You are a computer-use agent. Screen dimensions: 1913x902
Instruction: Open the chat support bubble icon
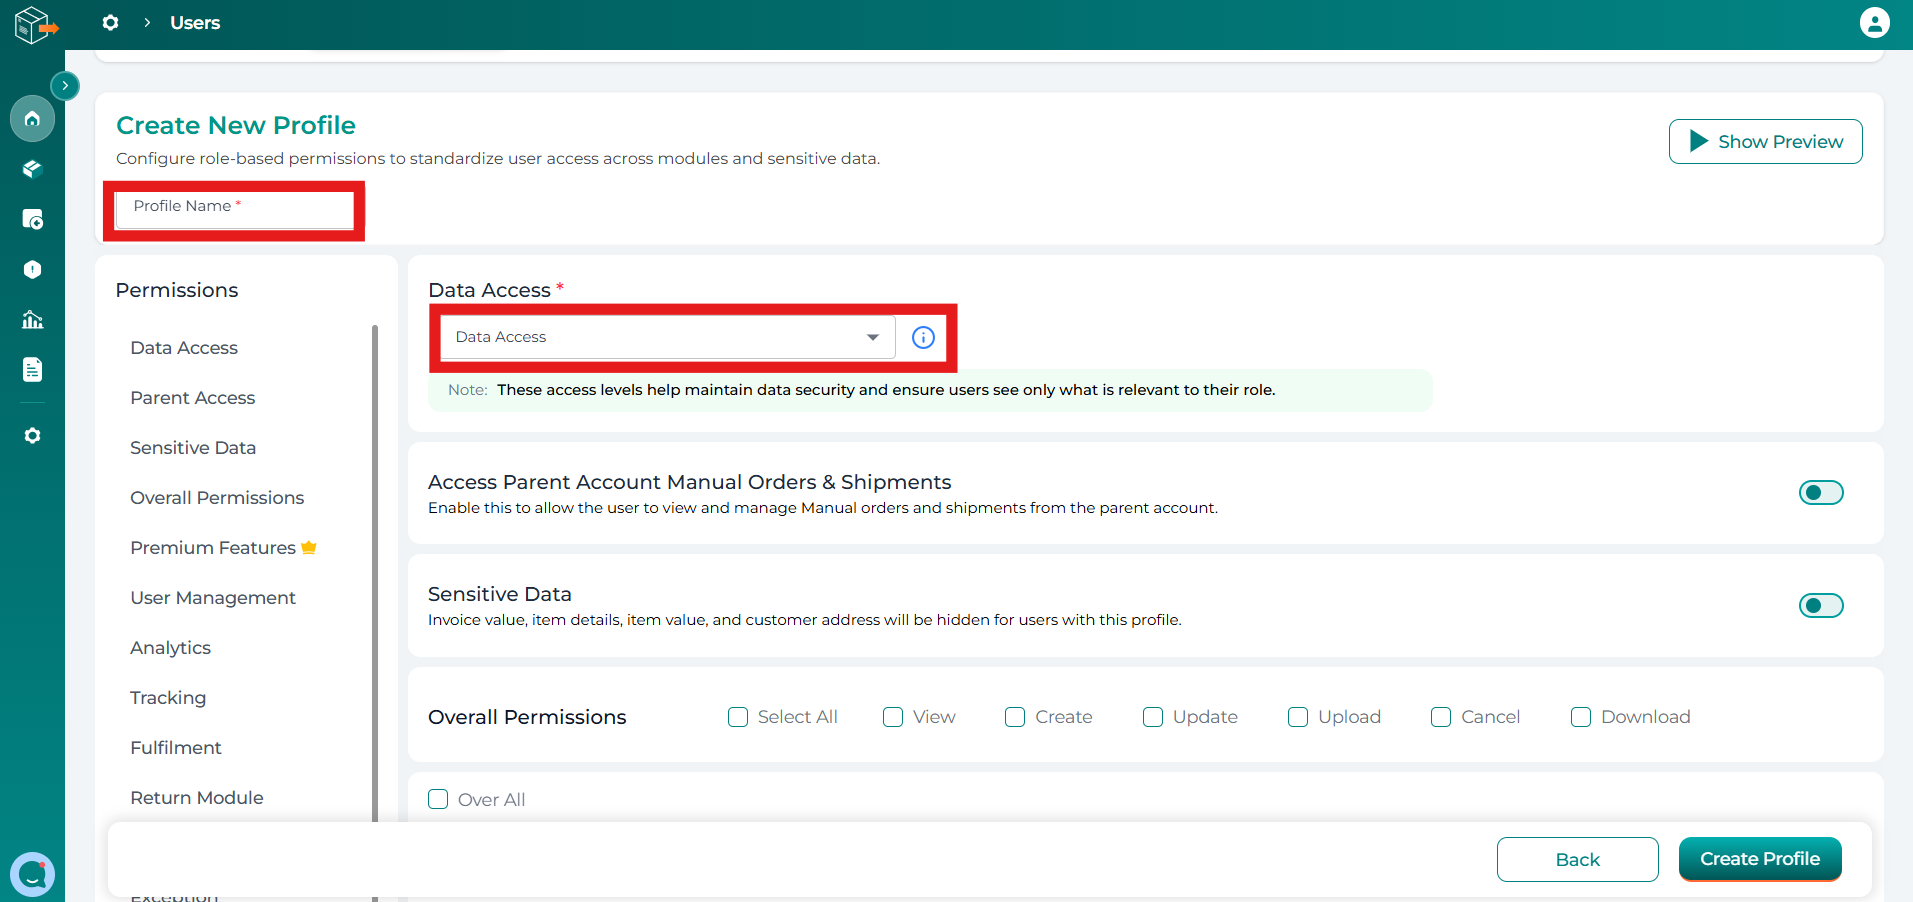pos(32,874)
